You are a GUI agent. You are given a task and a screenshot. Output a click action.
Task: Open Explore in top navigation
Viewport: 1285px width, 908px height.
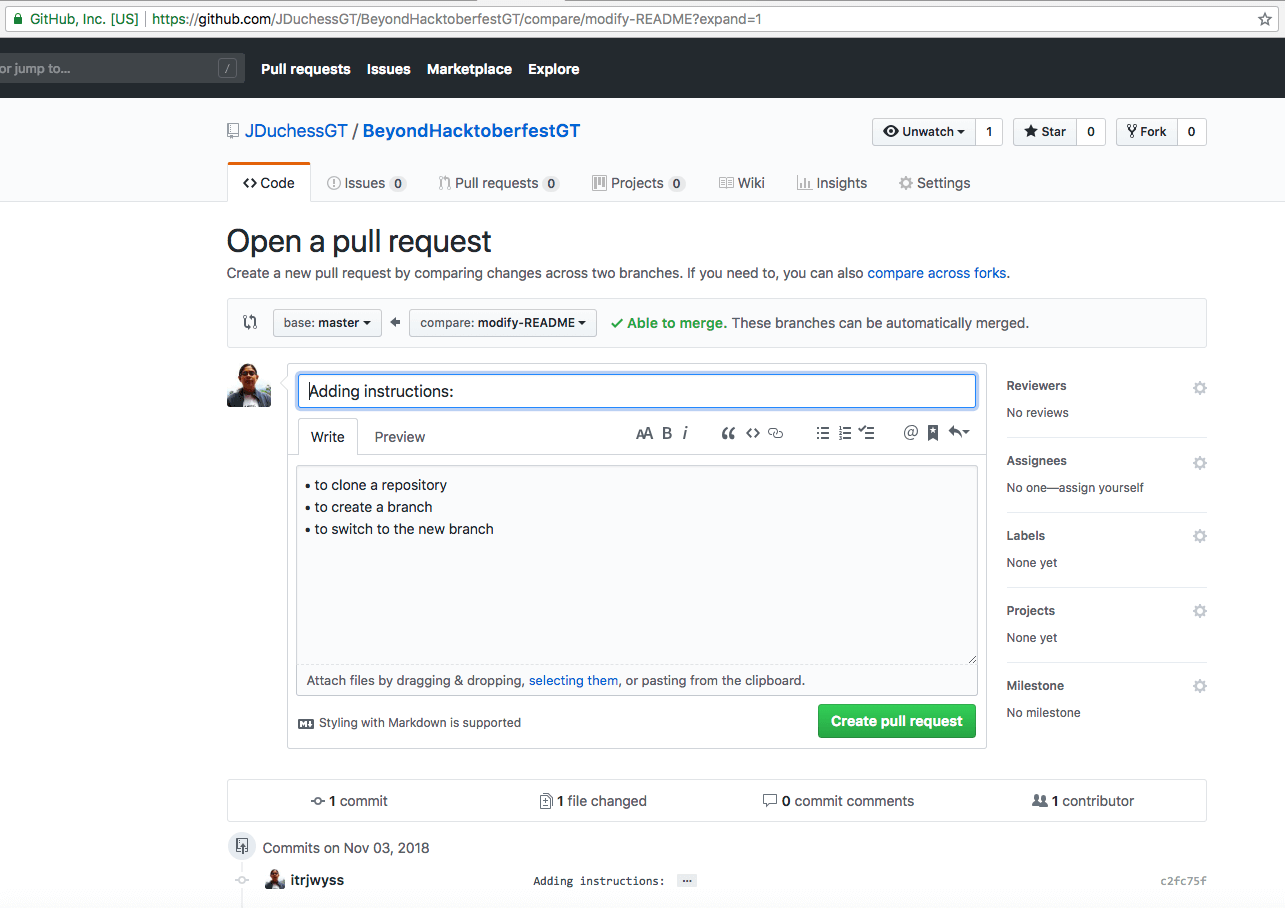click(554, 69)
